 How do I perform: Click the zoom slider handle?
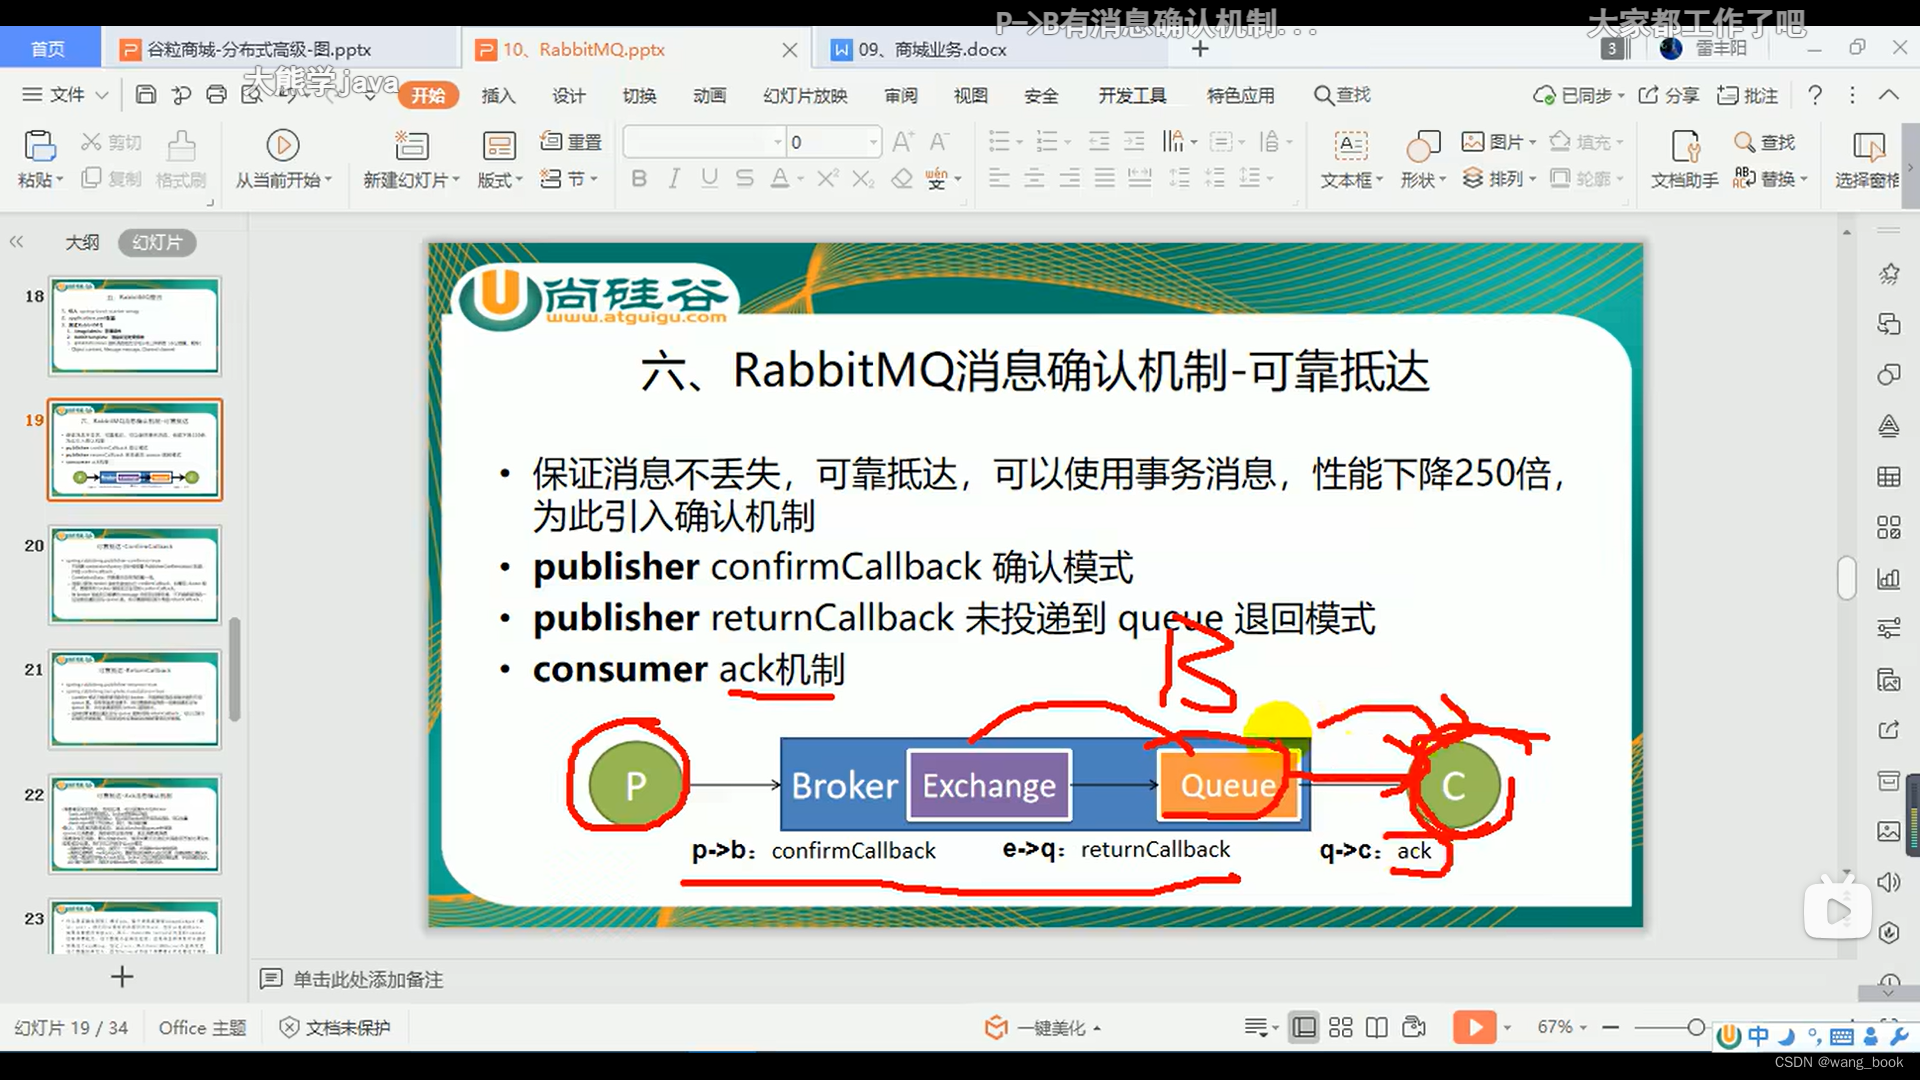(x=1696, y=1027)
